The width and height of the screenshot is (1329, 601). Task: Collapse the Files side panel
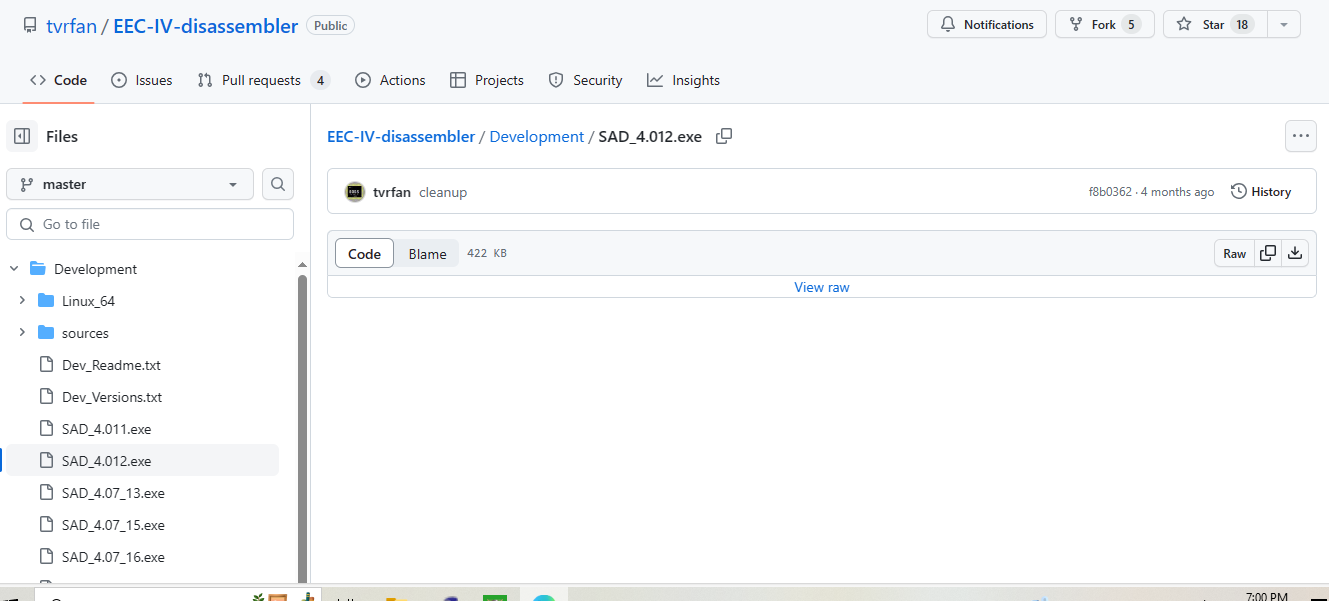coord(22,136)
